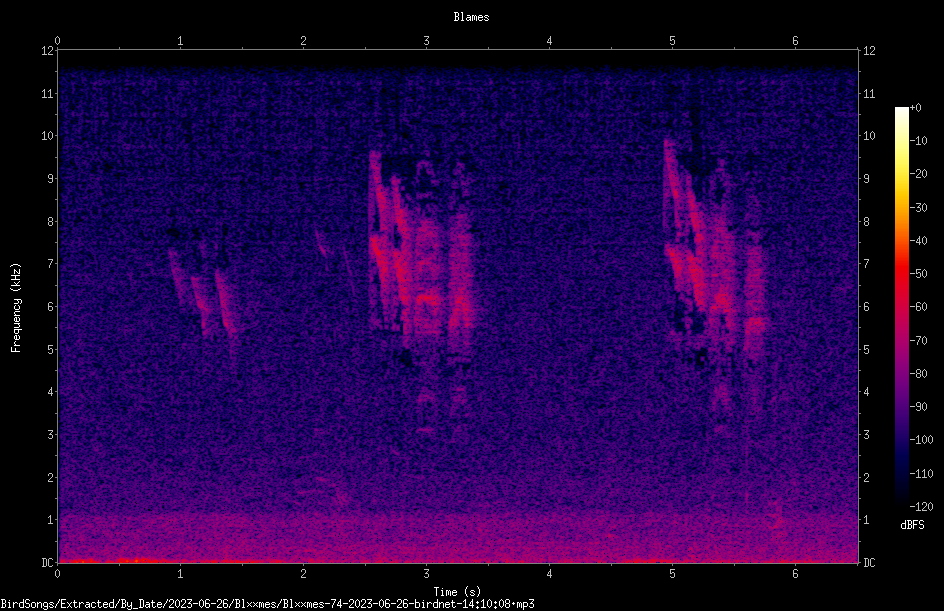Click the "Frequency (kHz)" axis label
Viewport: 944px width, 611px height.
(16, 307)
